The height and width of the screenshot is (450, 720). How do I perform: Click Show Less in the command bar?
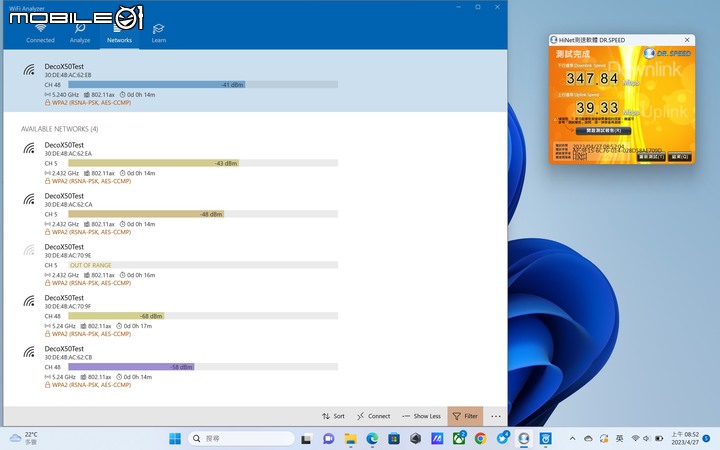421,416
